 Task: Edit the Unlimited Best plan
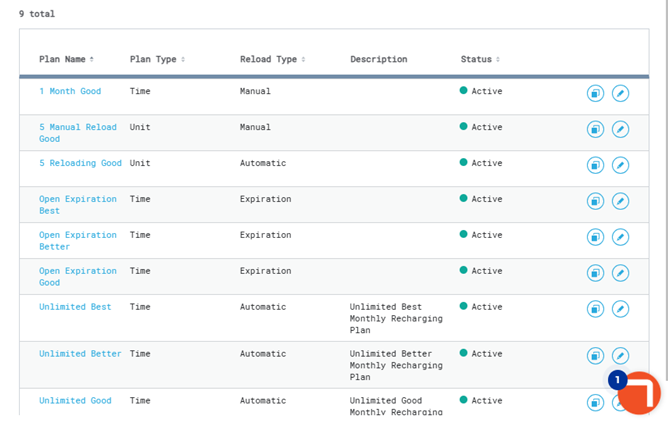620,309
